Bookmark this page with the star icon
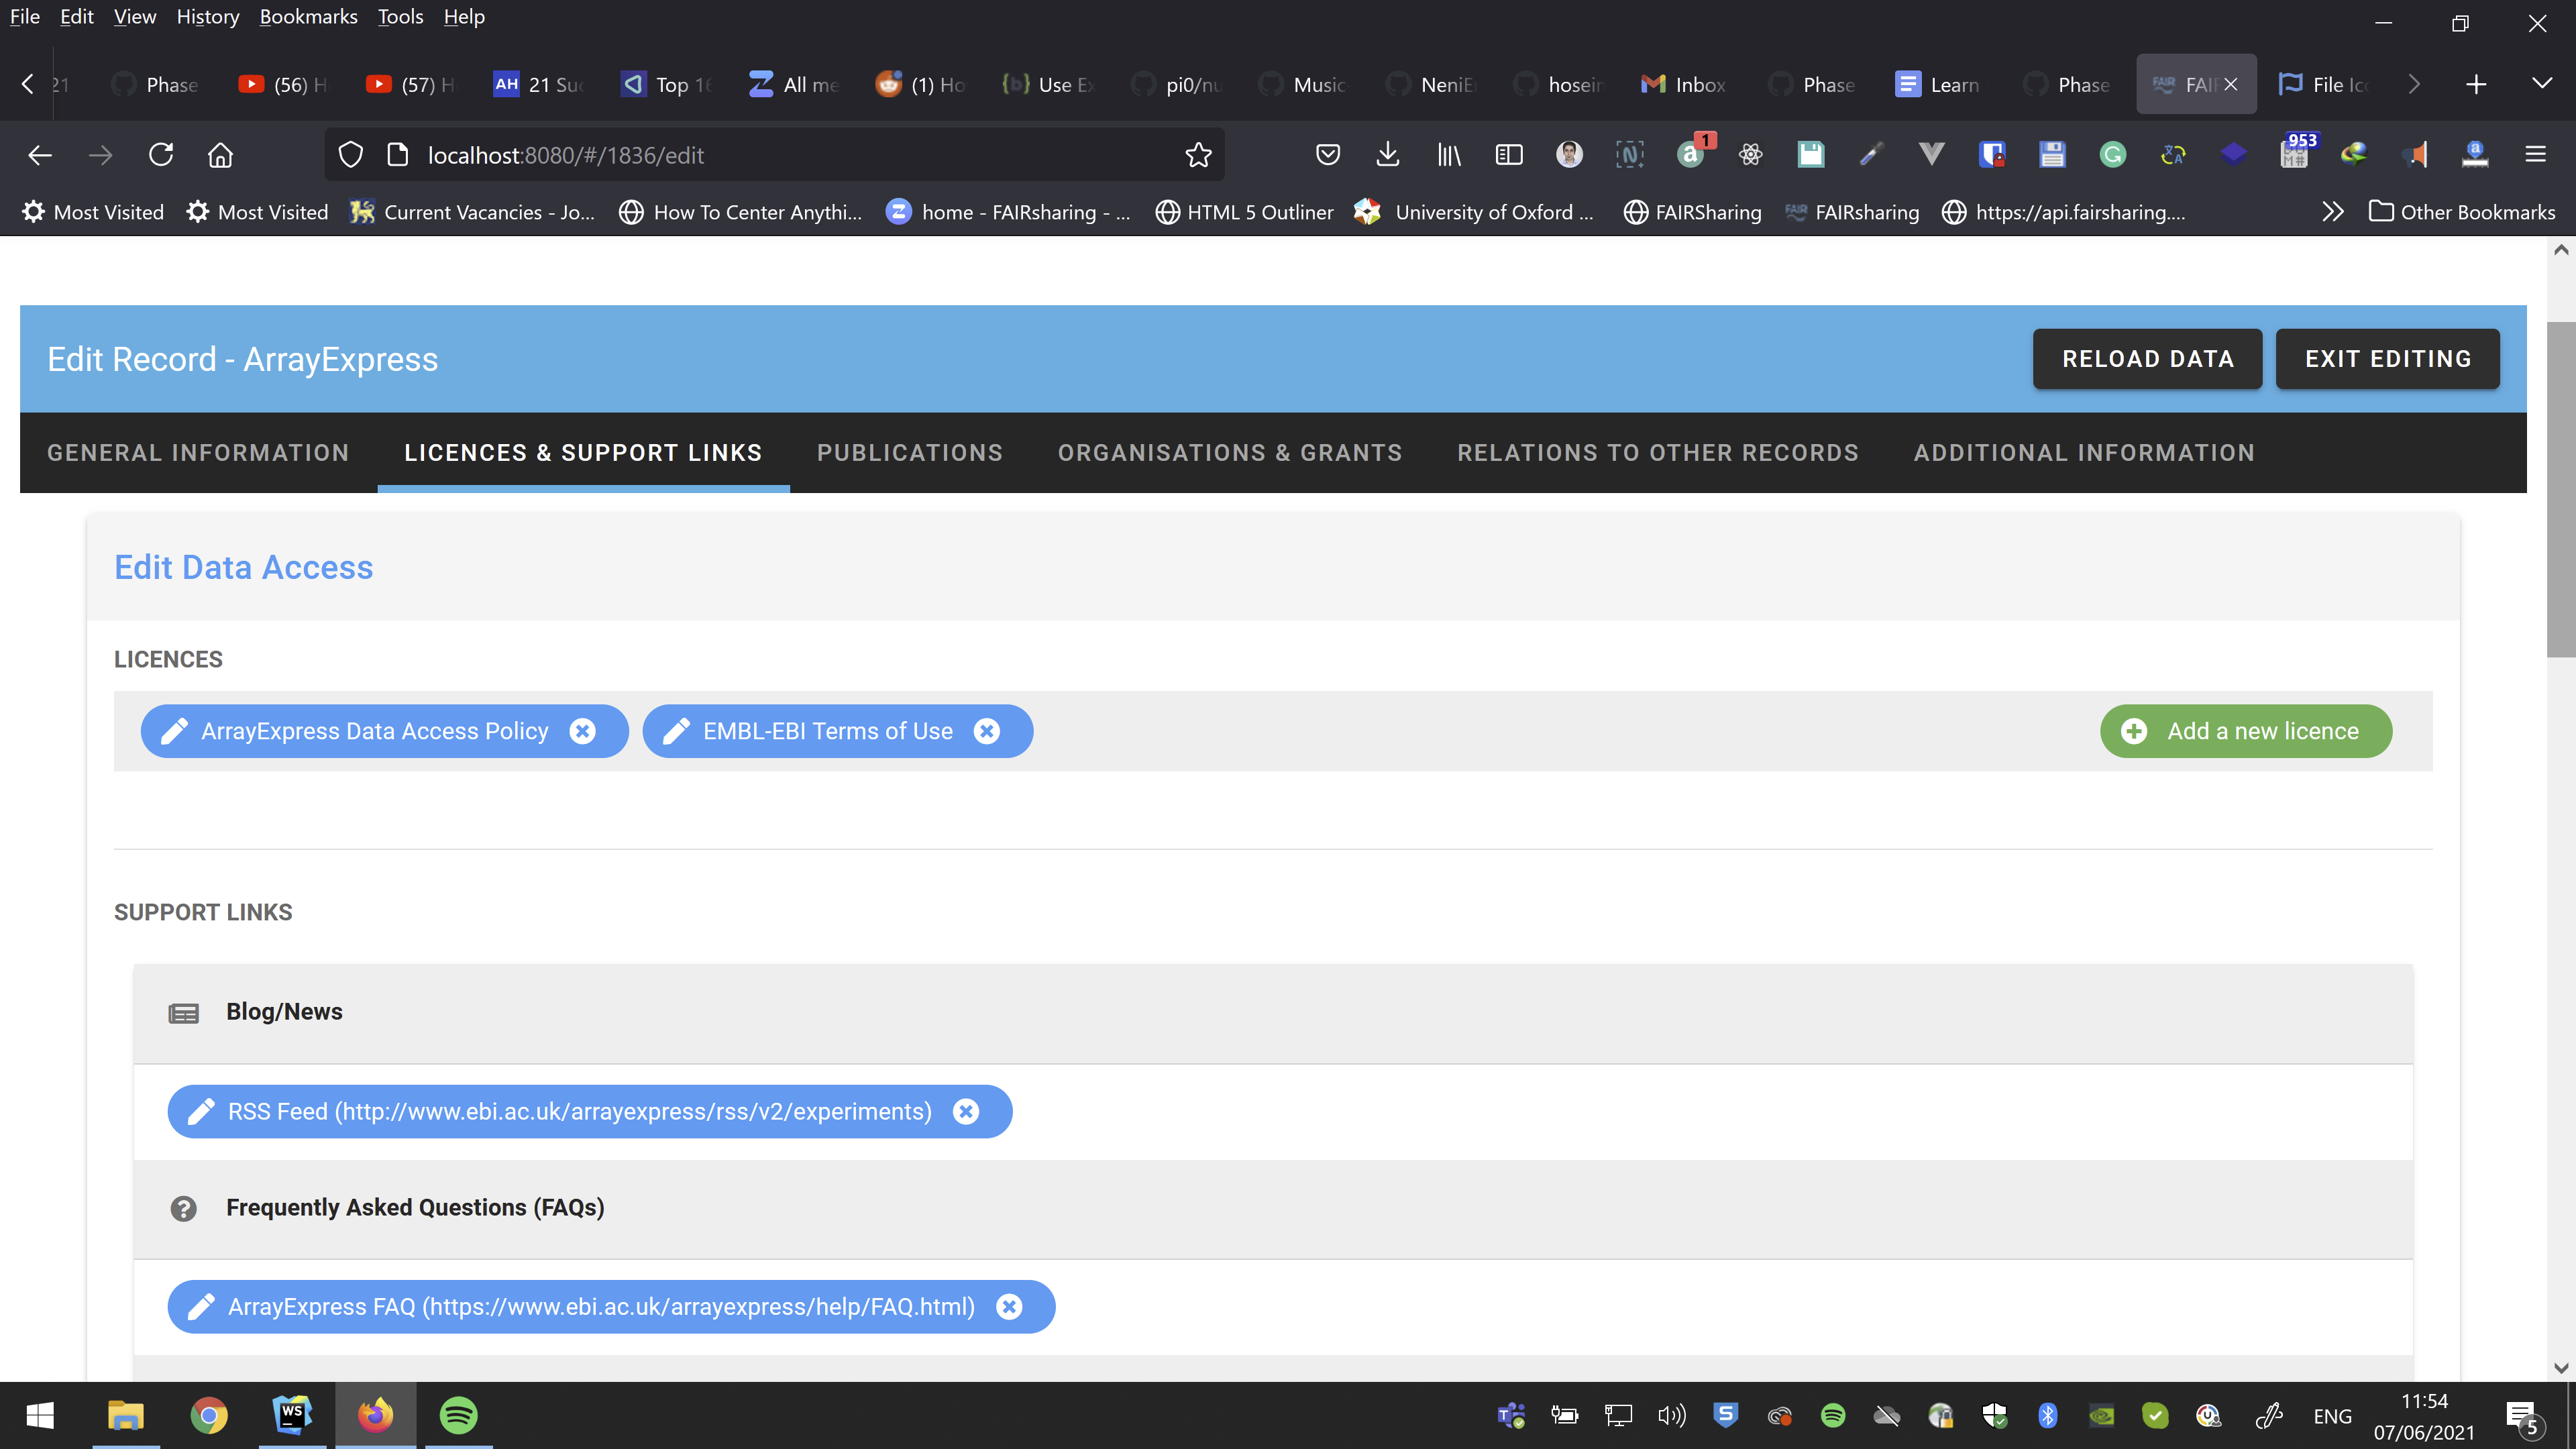The width and height of the screenshot is (2576, 1449). [x=1199, y=155]
